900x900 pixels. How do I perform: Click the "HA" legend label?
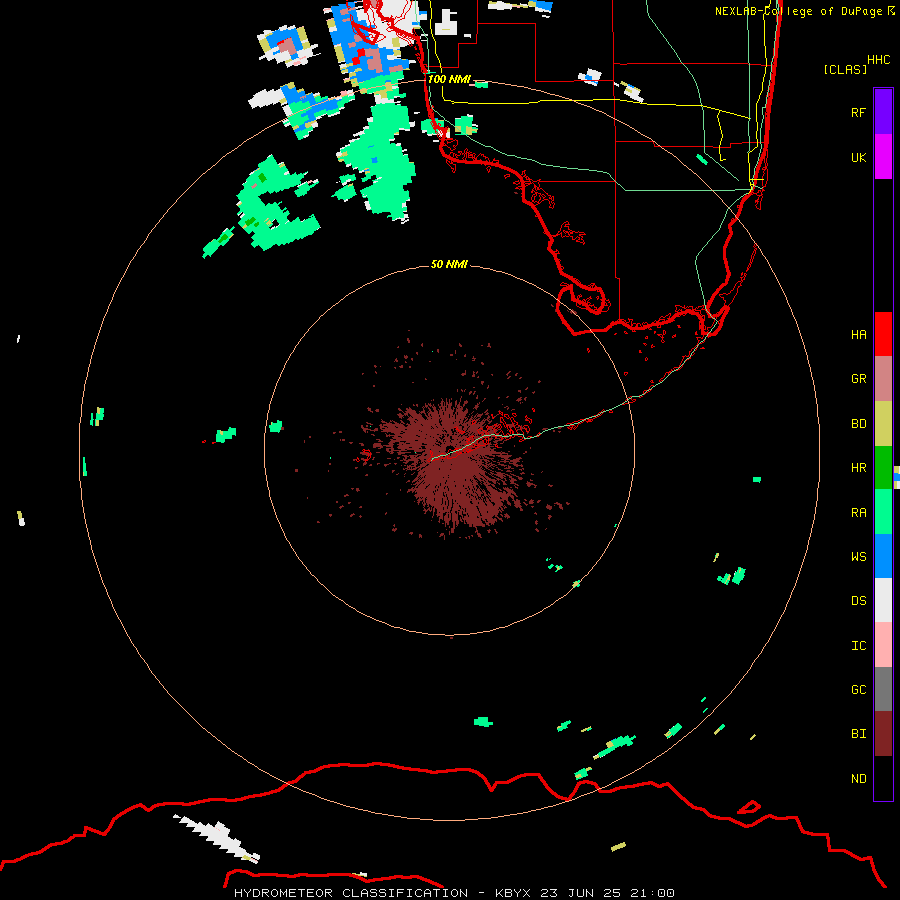(858, 335)
